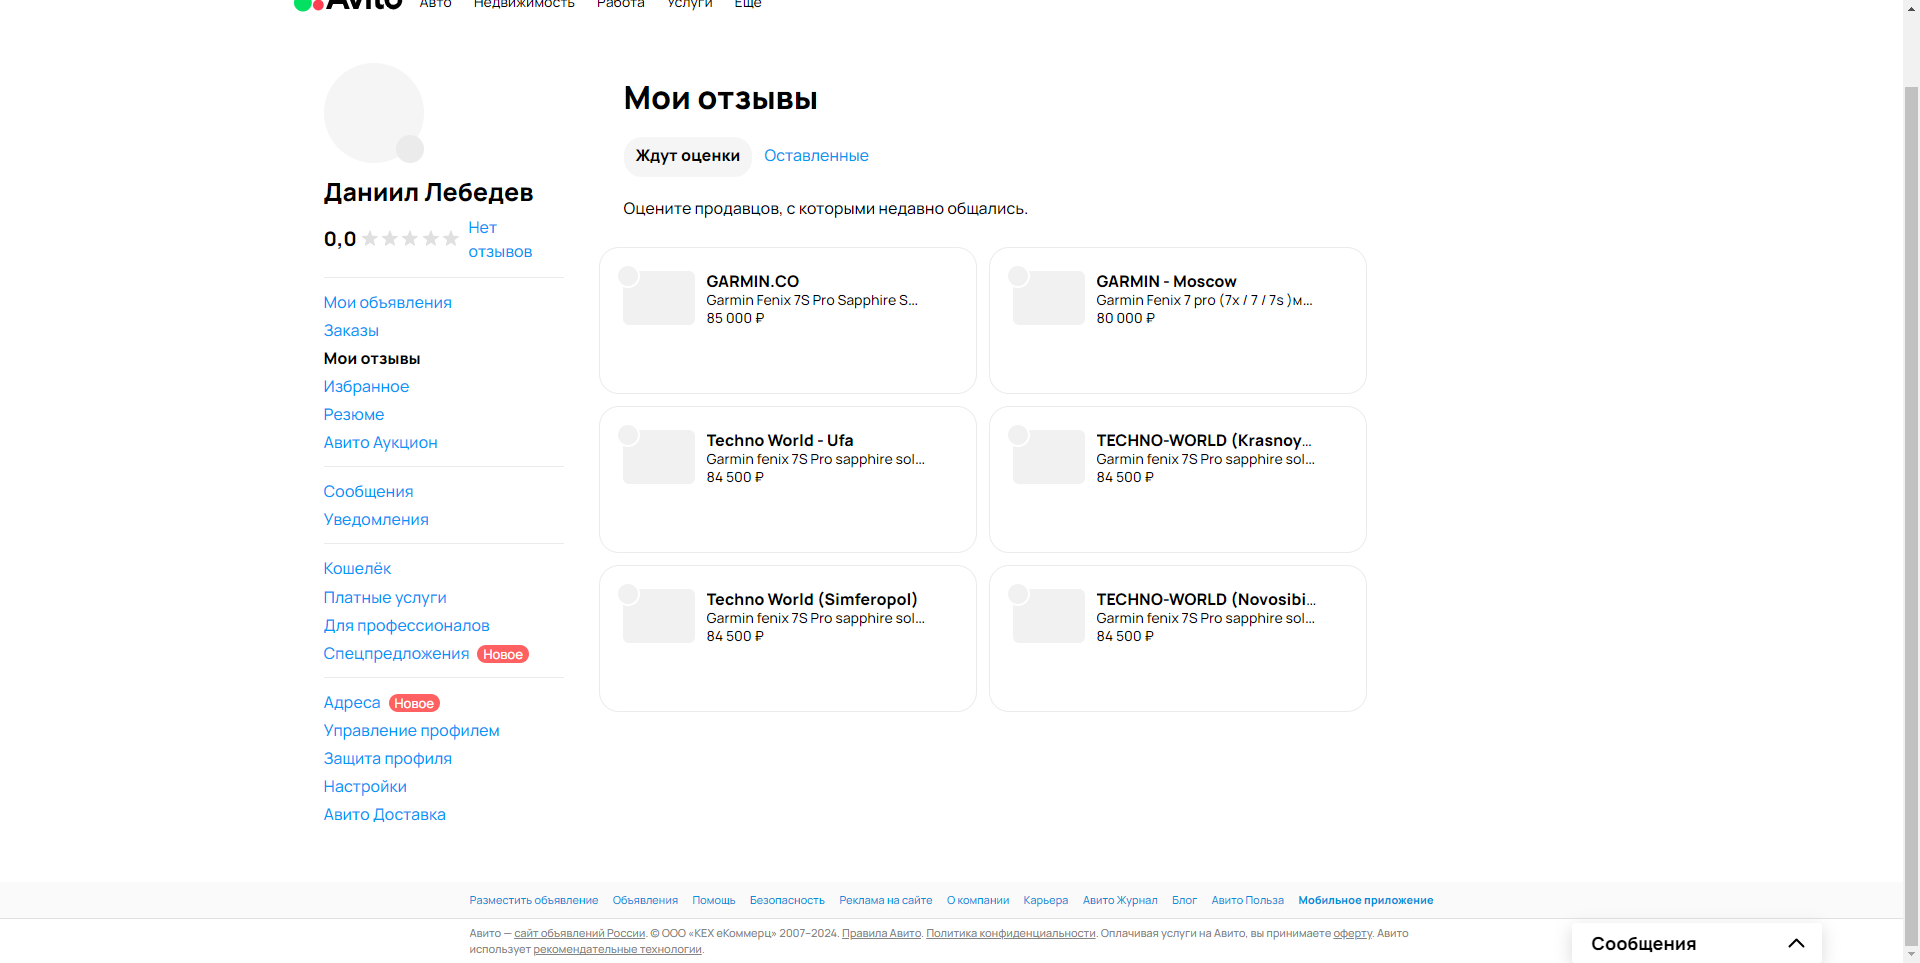
Task: Click footer link Авито Польза
Action: coord(1248,901)
